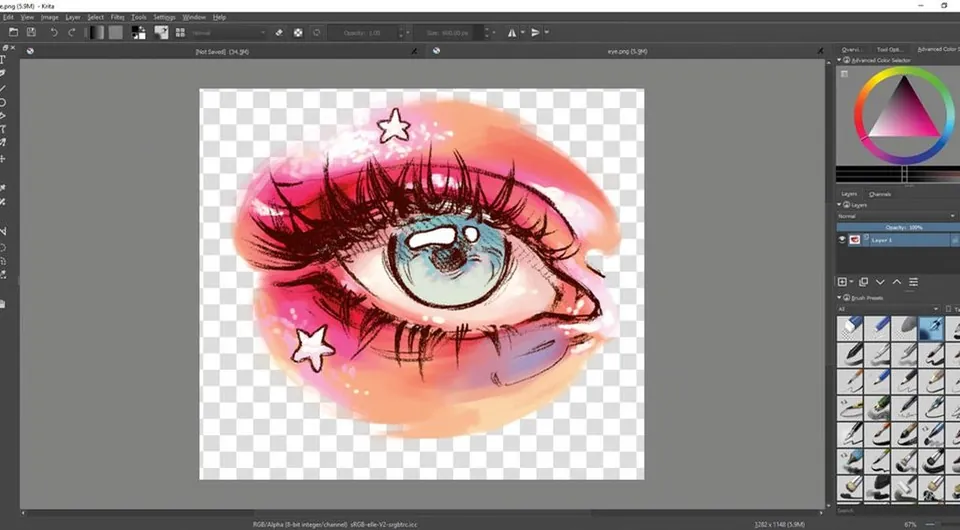Toggle horizontal mirror tool

pyautogui.click(x=511, y=32)
